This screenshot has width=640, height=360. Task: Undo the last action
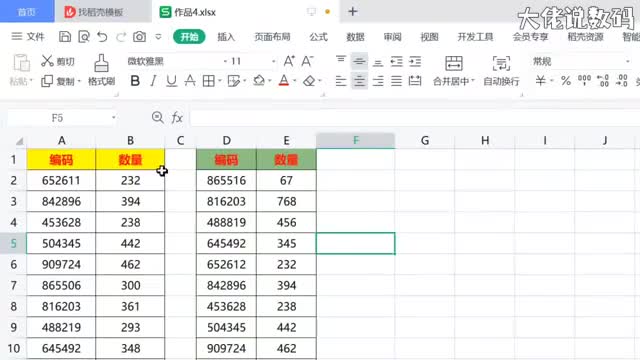pos(102,37)
